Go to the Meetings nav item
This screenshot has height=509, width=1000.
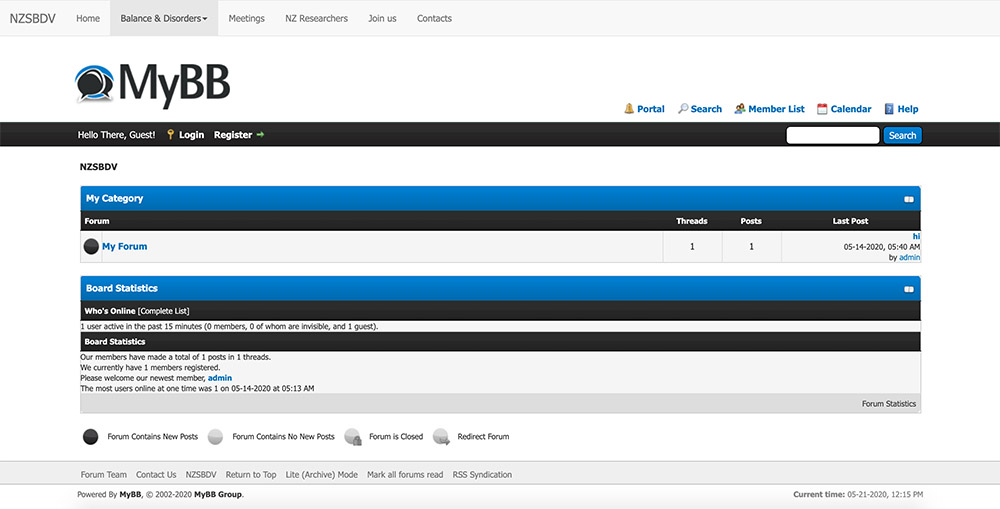pyautogui.click(x=246, y=18)
